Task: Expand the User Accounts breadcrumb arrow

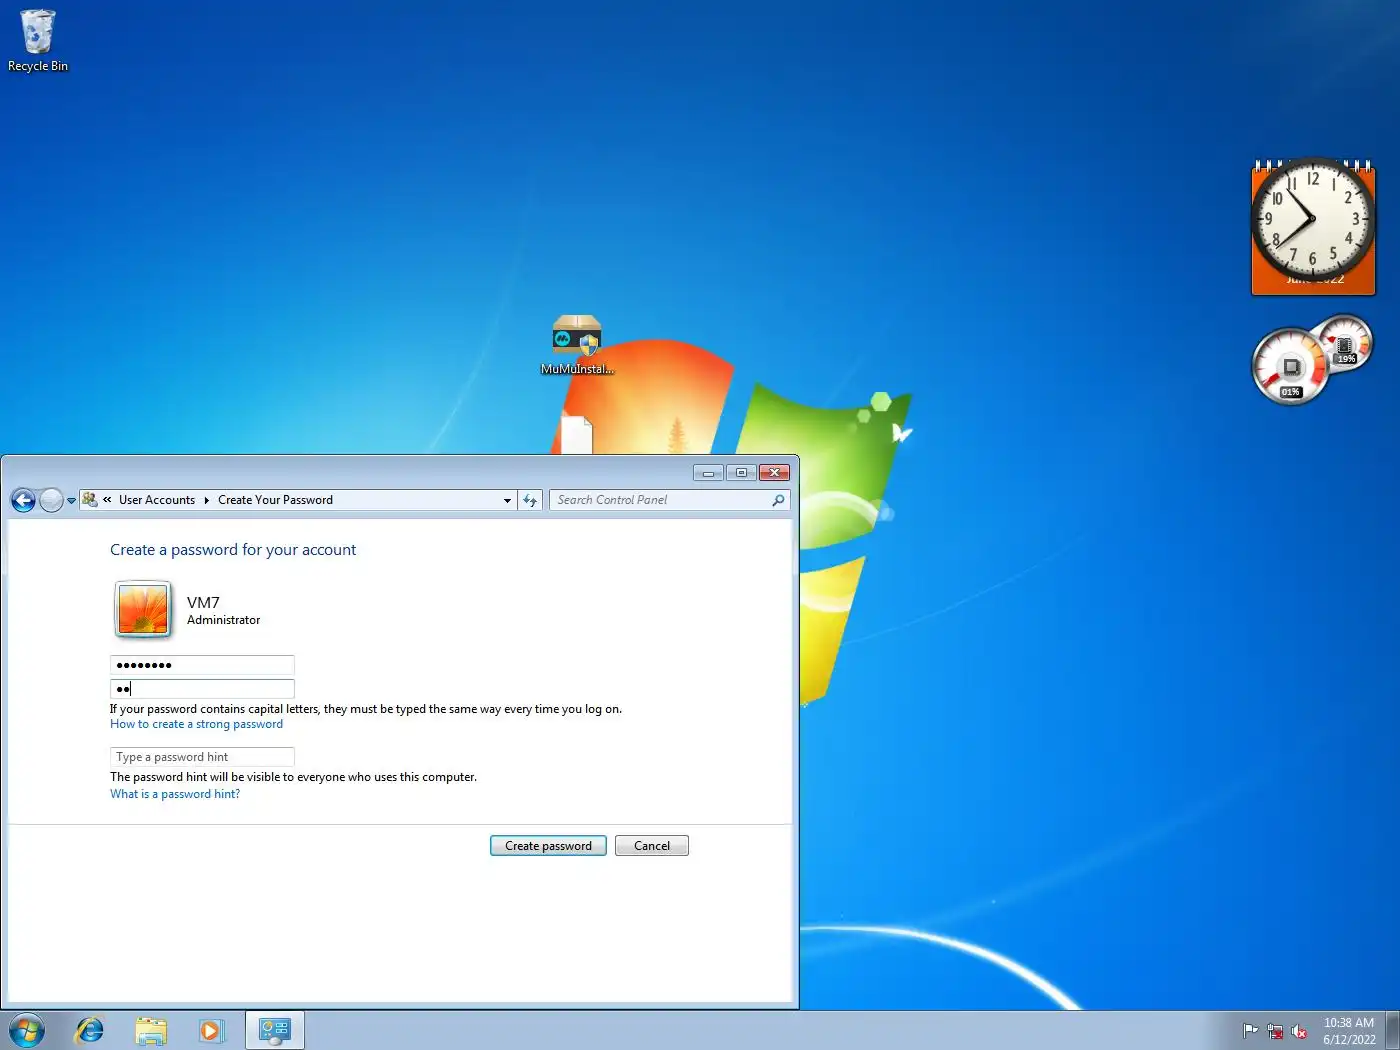Action: click(x=207, y=500)
